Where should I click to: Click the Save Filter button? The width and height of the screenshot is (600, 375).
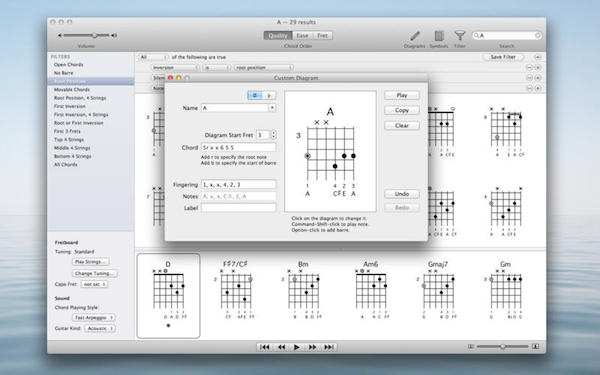[503, 57]
